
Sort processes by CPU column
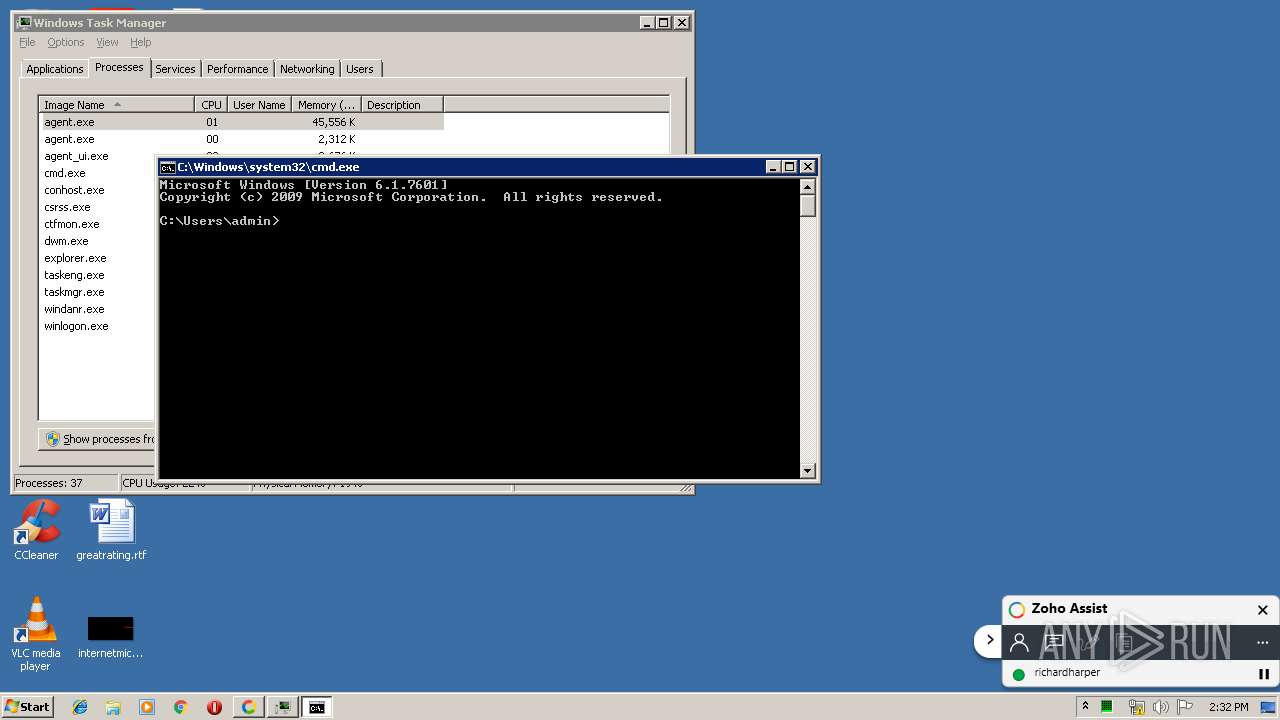click(211, 105)
